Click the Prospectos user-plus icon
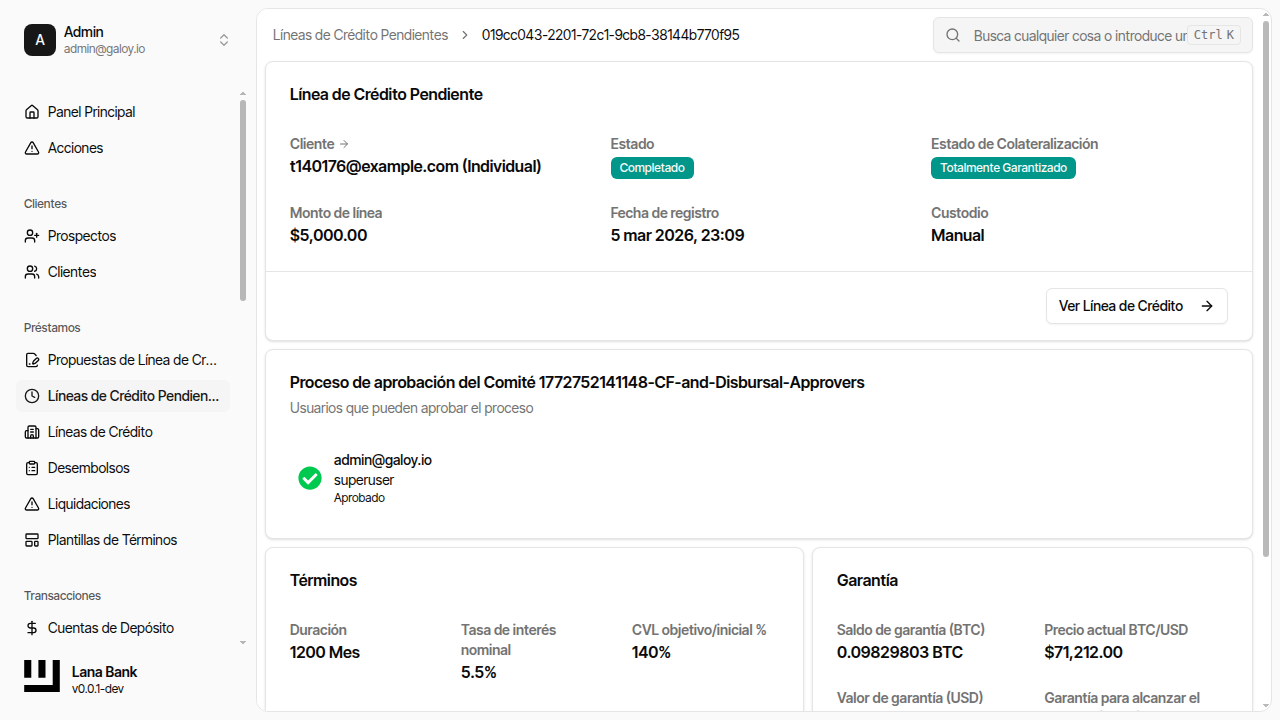This screenshot has height=720, width=1280. click(x=32, y=236)
